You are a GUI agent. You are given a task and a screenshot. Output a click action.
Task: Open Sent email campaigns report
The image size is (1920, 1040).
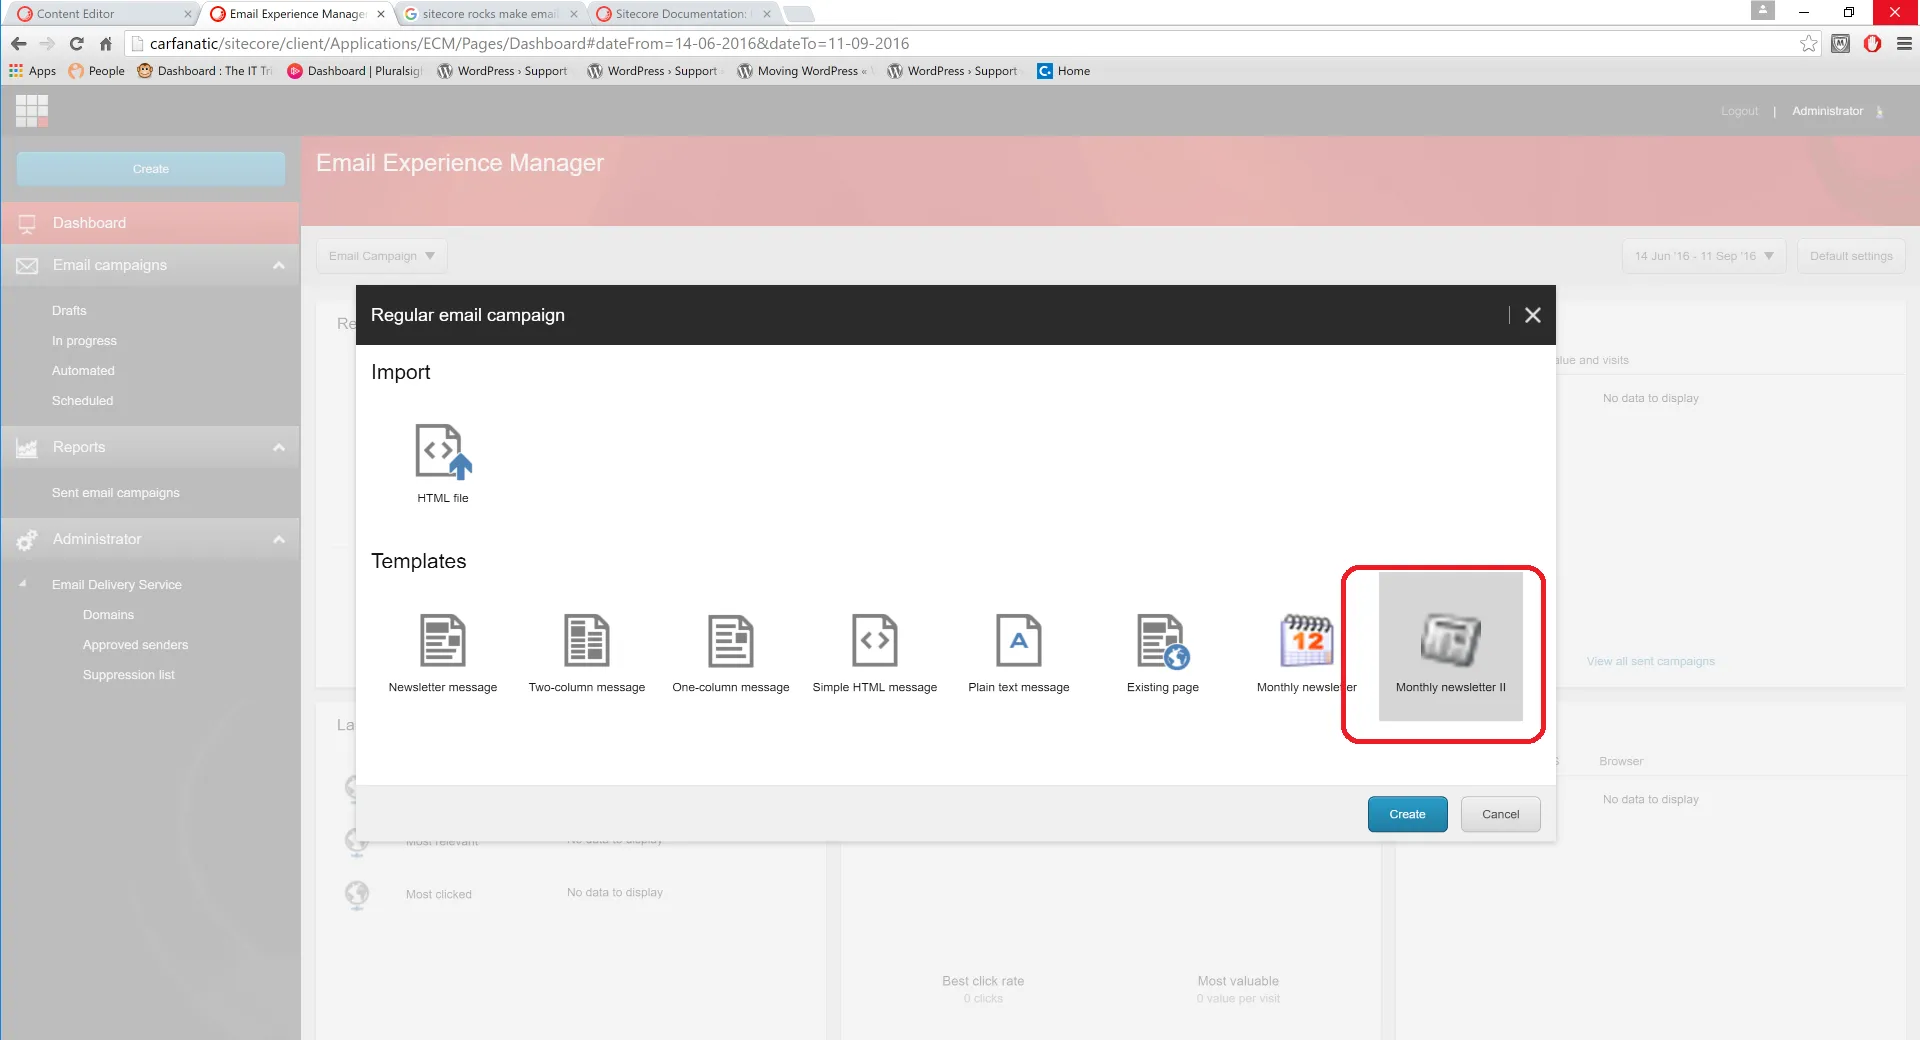tap(116, 493)
